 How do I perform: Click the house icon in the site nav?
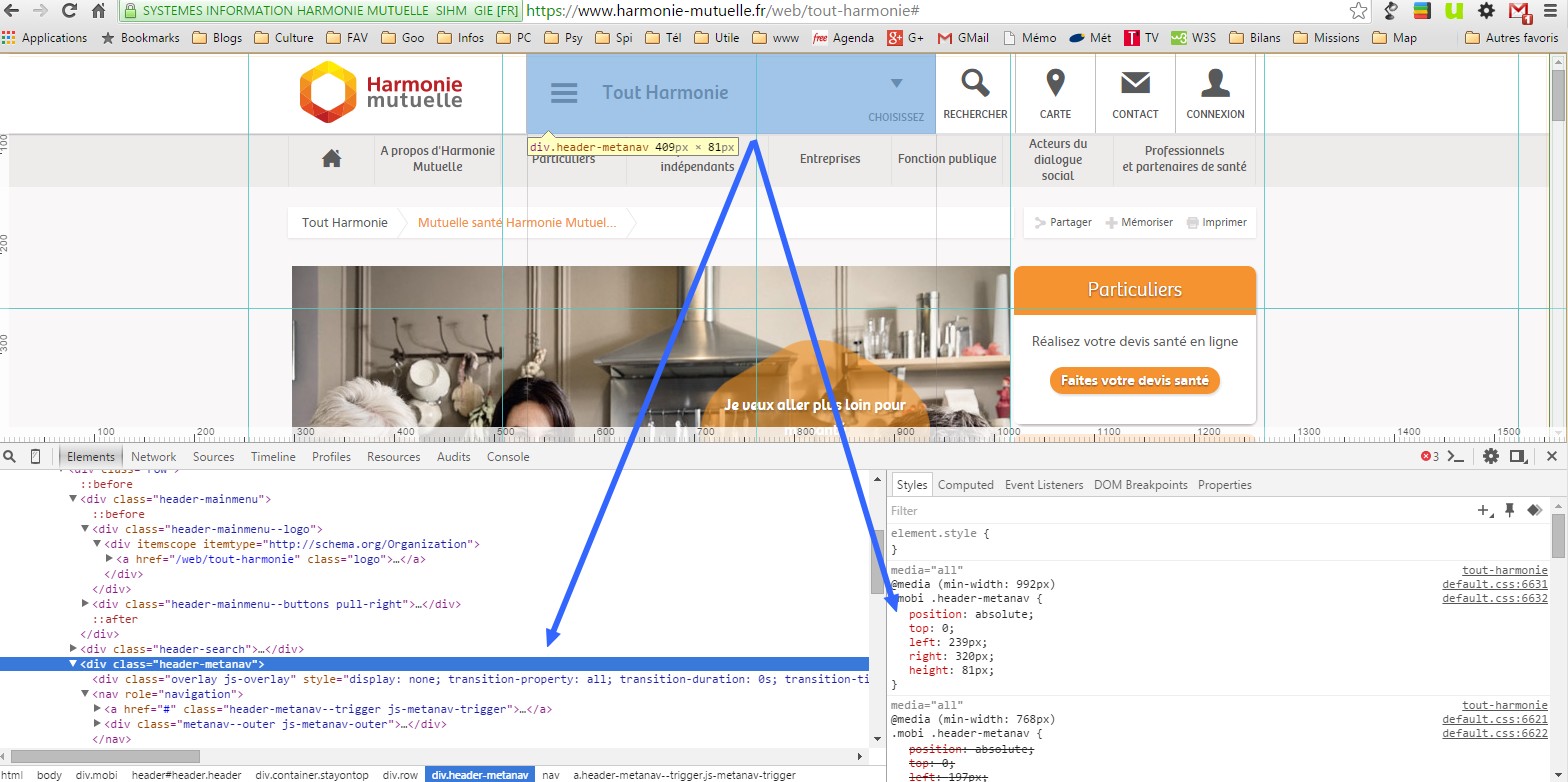pos(331,158)
